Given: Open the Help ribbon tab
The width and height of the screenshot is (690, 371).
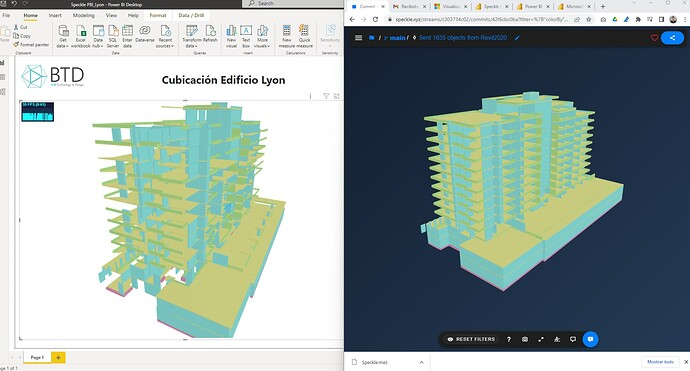Looking at the screenshot, I should [x=133, y=15].
